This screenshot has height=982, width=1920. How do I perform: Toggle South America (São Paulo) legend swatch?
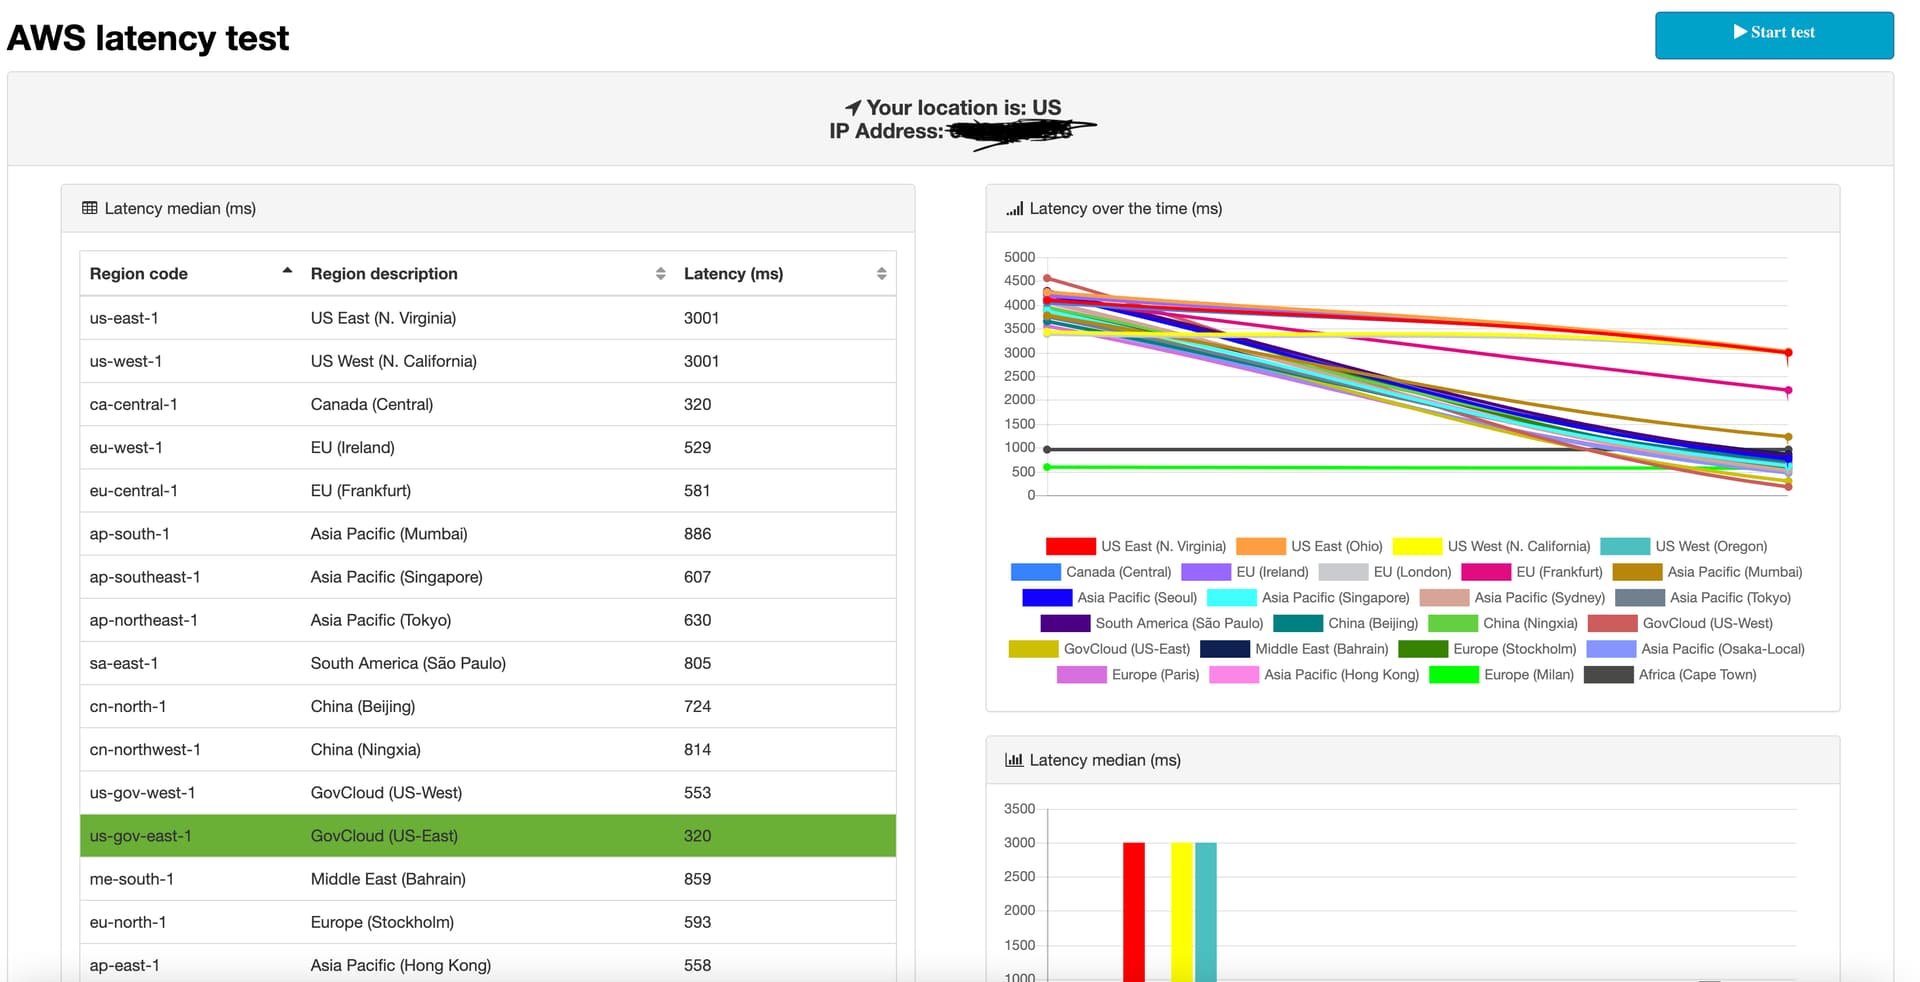click(x=1065, y=623)
